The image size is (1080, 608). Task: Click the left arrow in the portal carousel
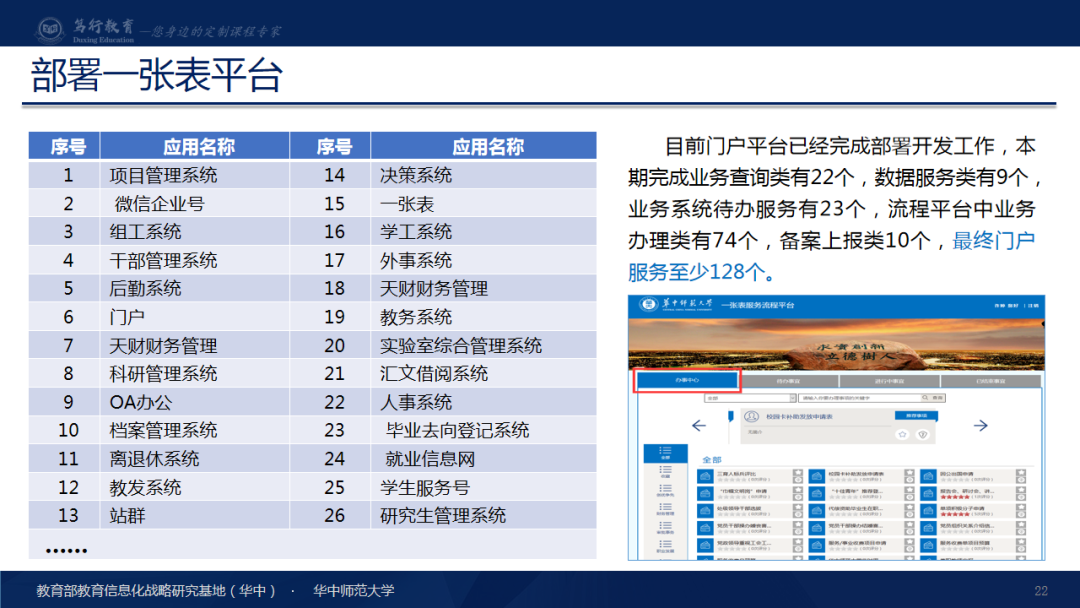point(698,426)
